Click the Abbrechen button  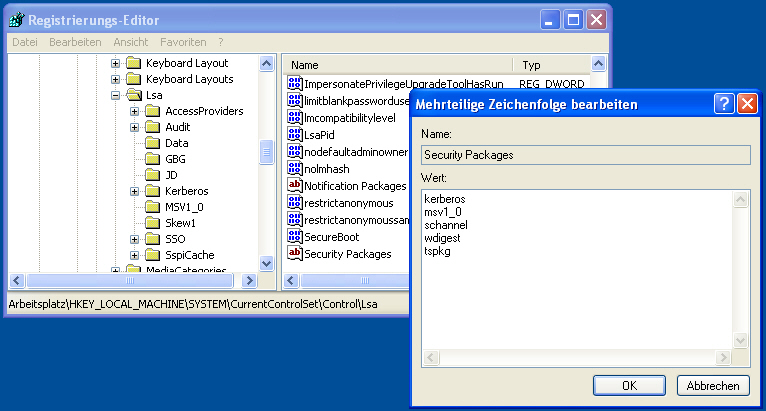[713, 386]
